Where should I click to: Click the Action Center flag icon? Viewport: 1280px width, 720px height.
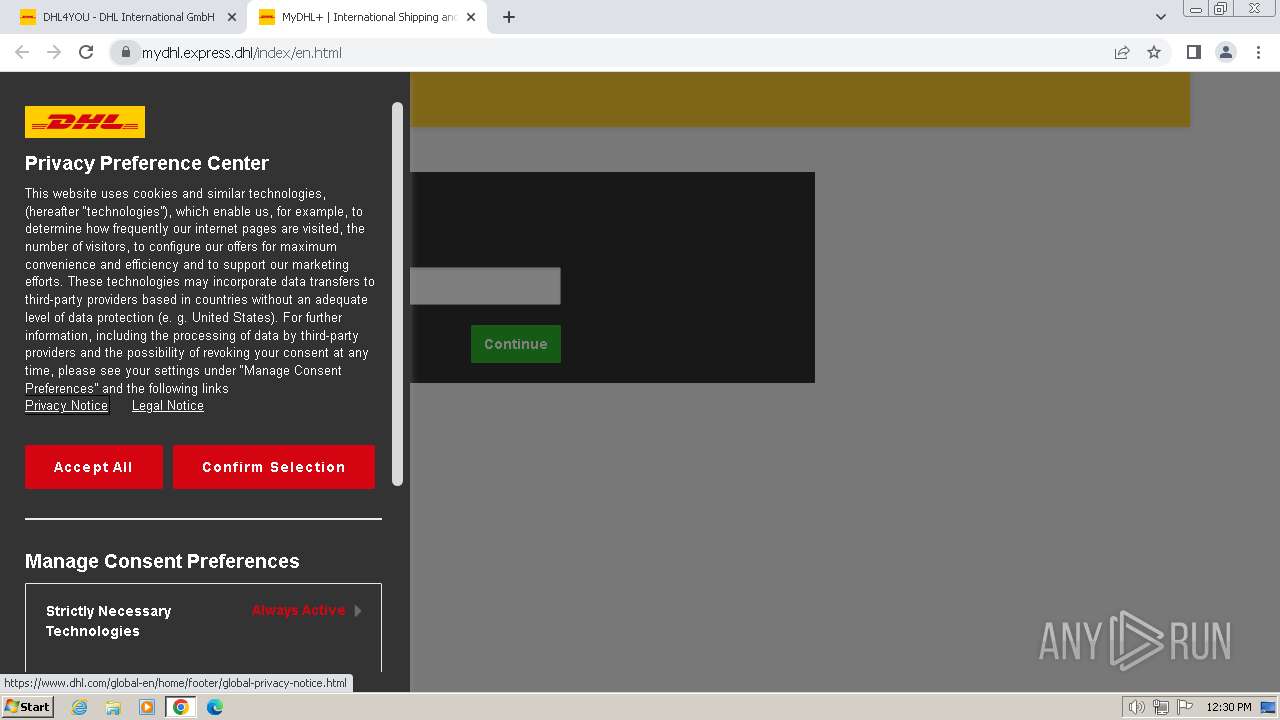click(1184, 707)
